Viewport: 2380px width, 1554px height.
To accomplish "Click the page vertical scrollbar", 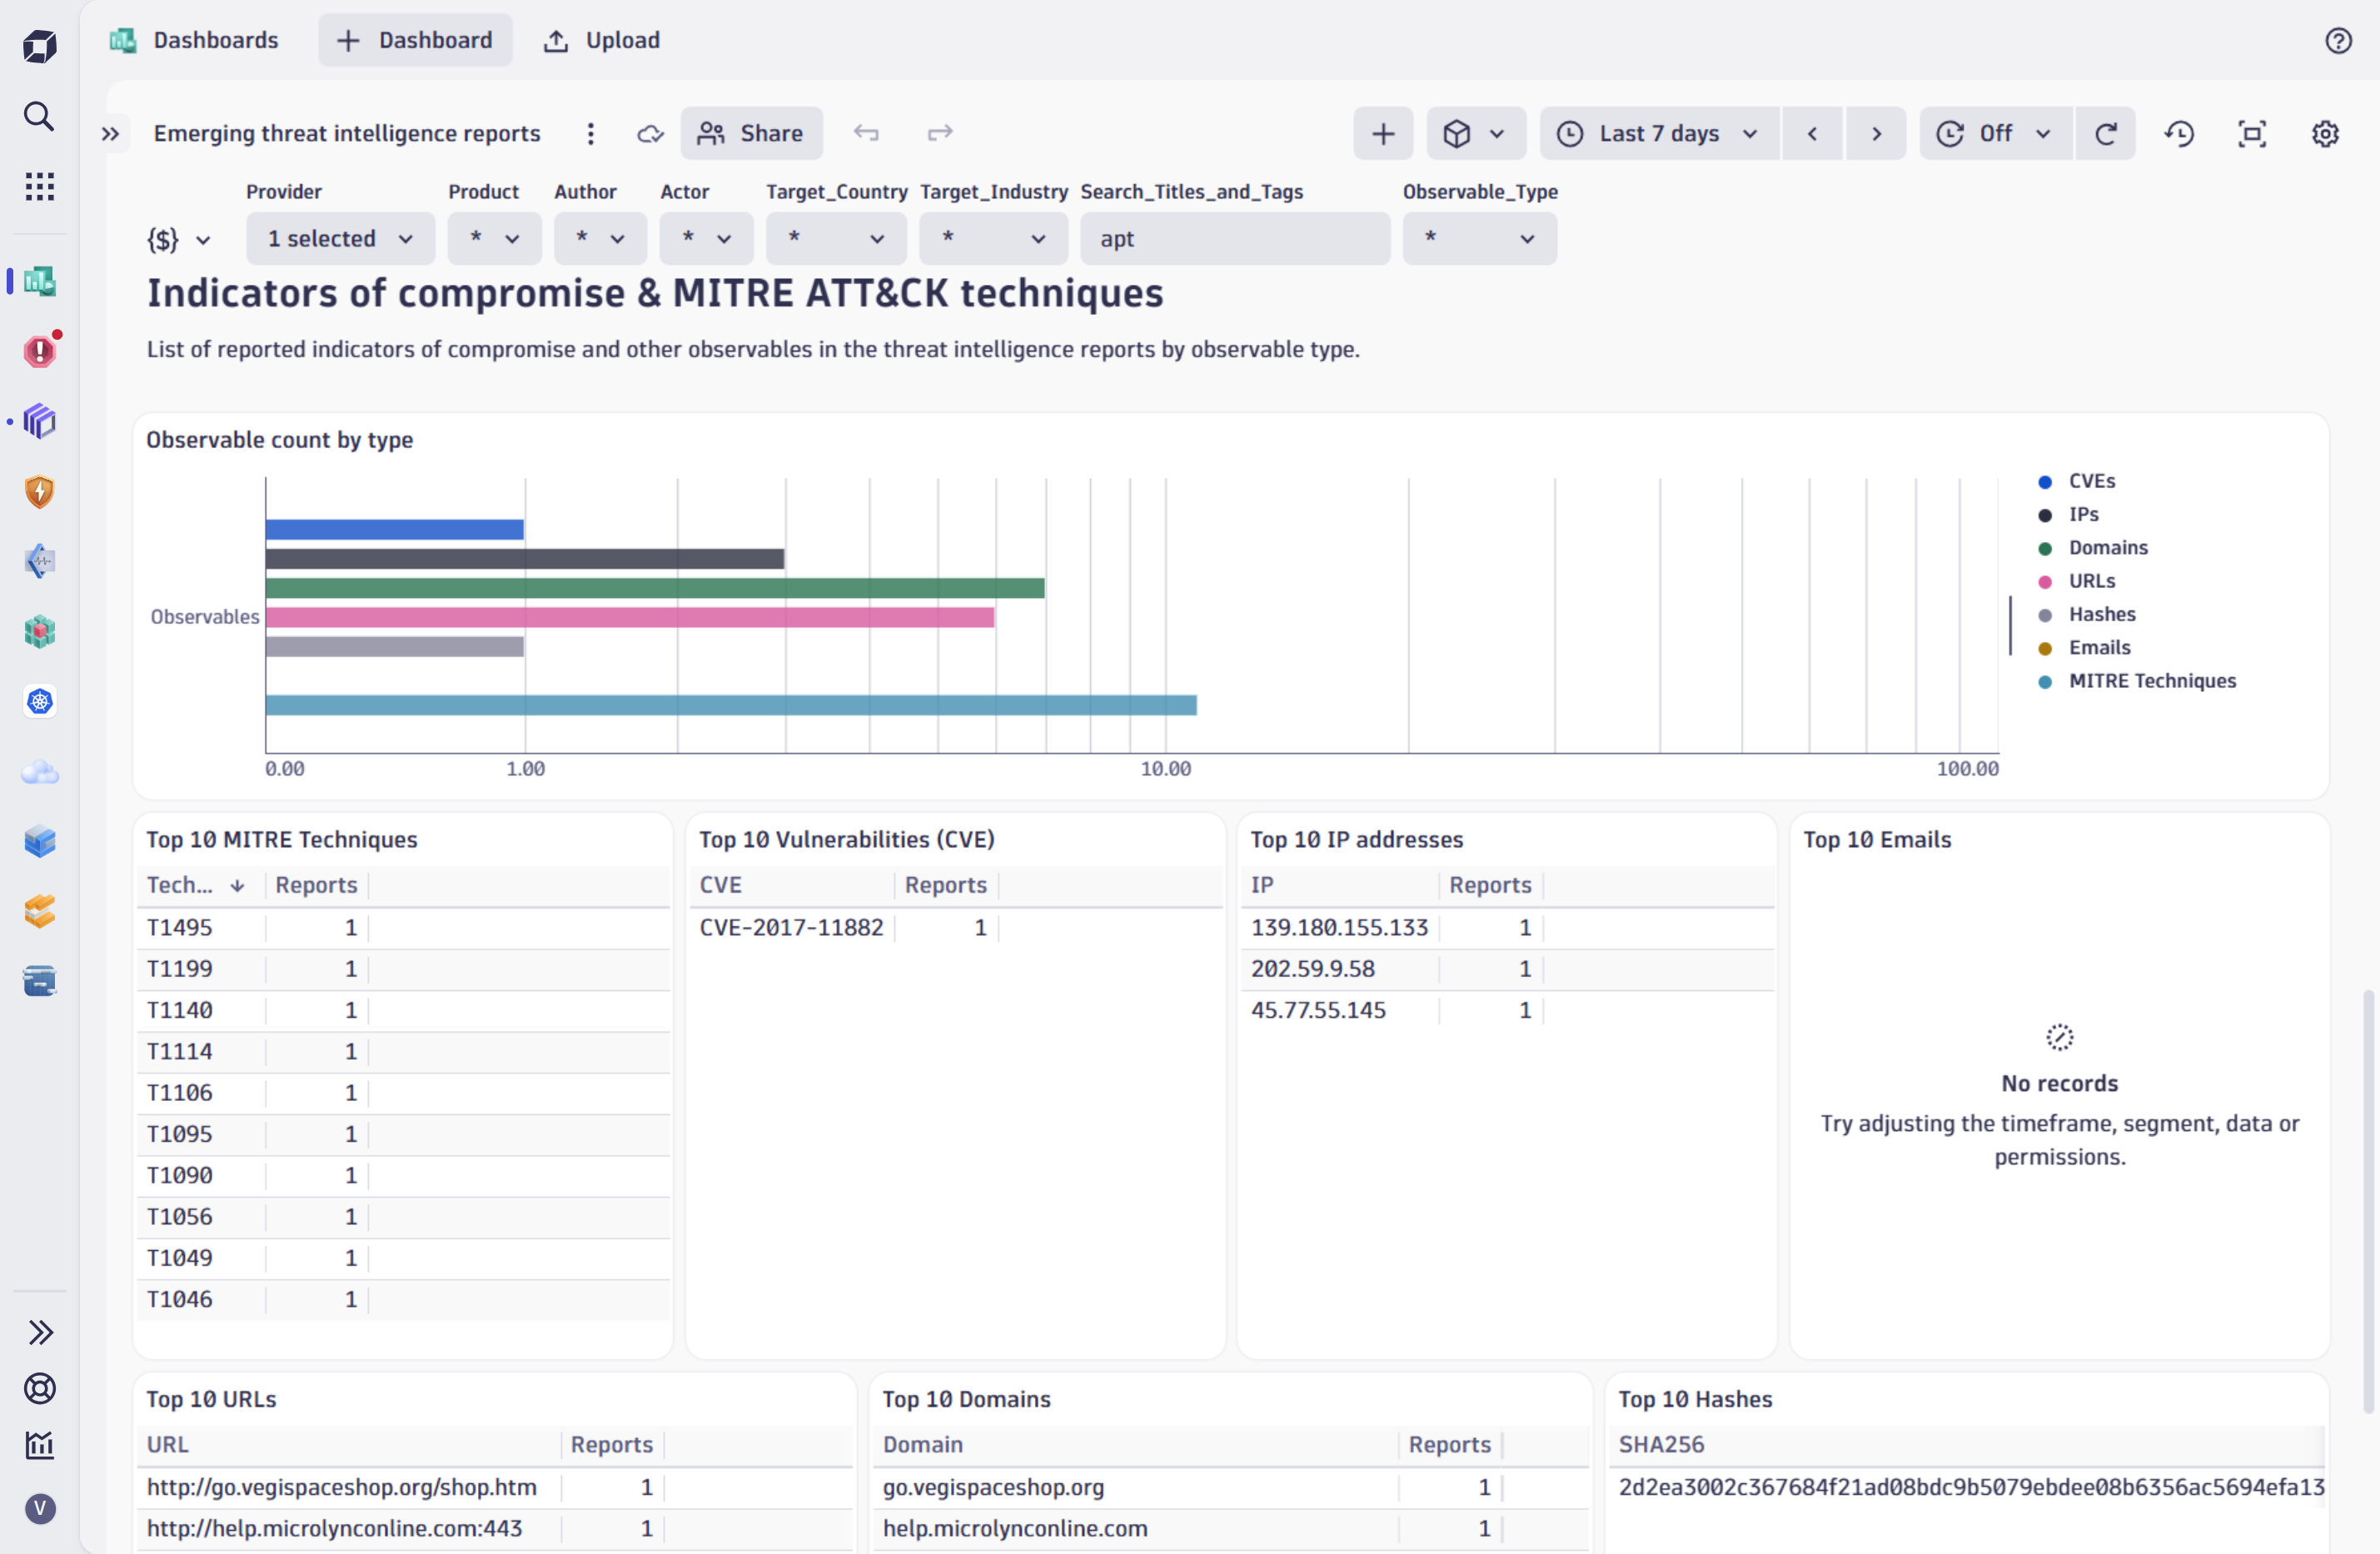I will click(2367, 1200).
